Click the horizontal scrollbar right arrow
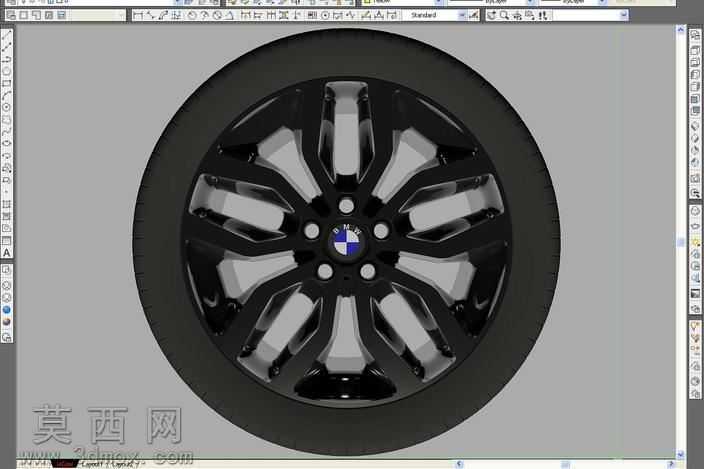 coord(671,464)
